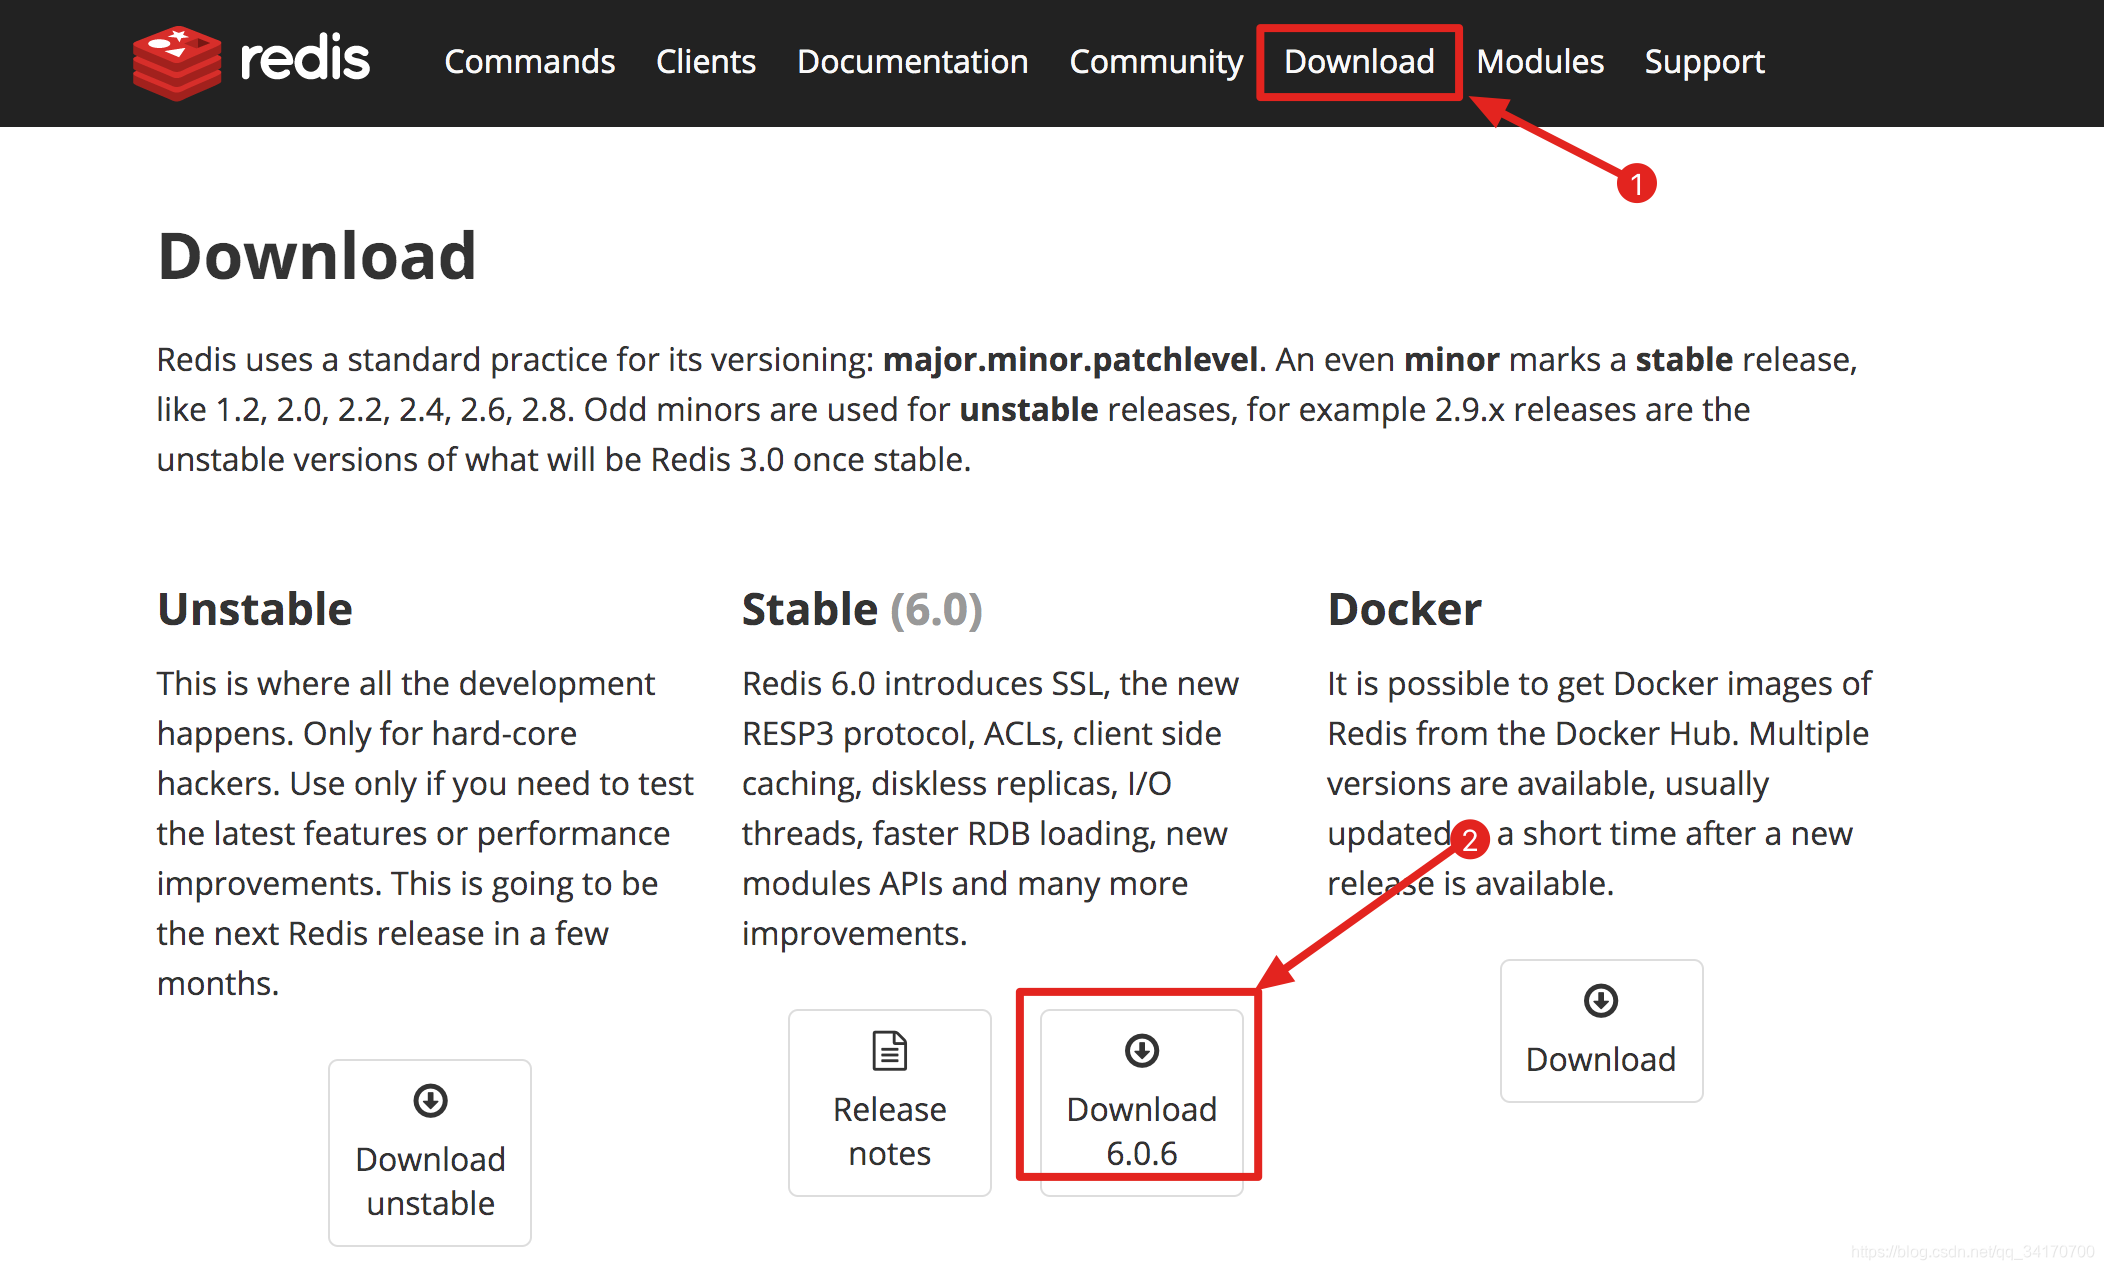Click the 'Docker' section heading
The height and width of the screenshot is (1270, 2104).
(1404, 609)
